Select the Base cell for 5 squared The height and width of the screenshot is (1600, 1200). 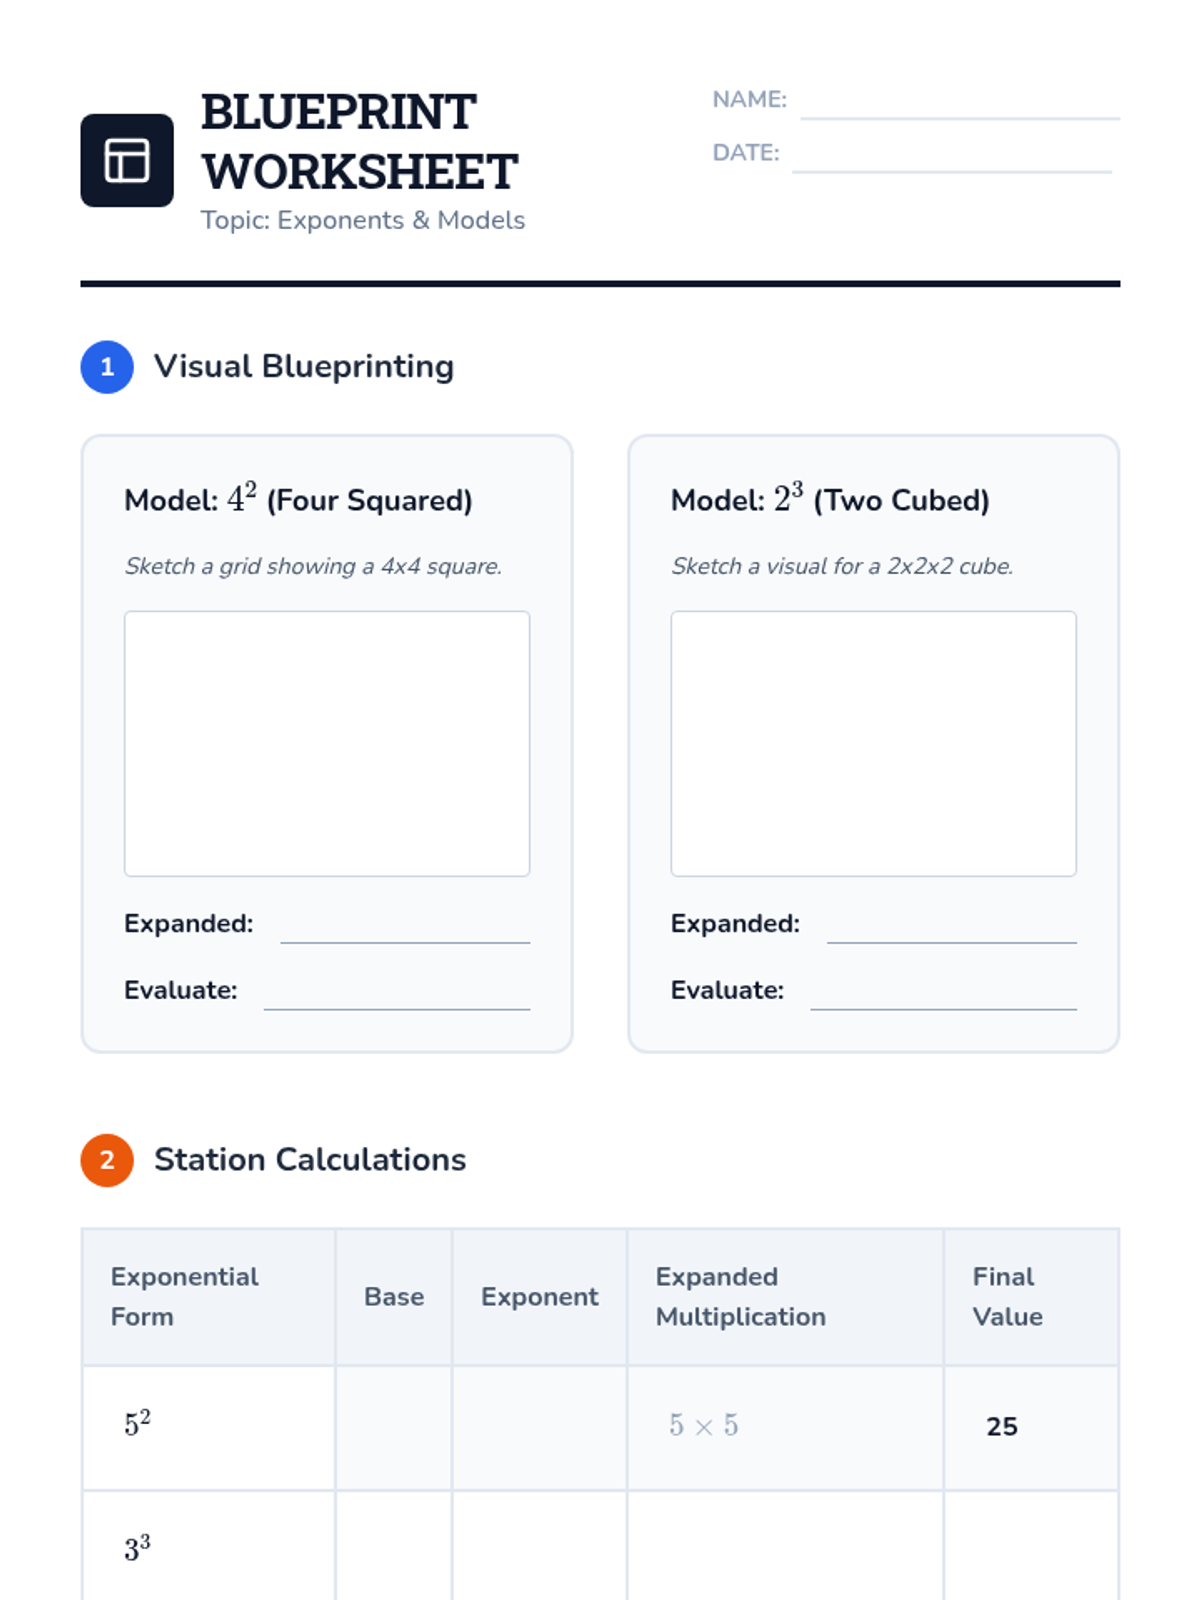[394, 1428]
